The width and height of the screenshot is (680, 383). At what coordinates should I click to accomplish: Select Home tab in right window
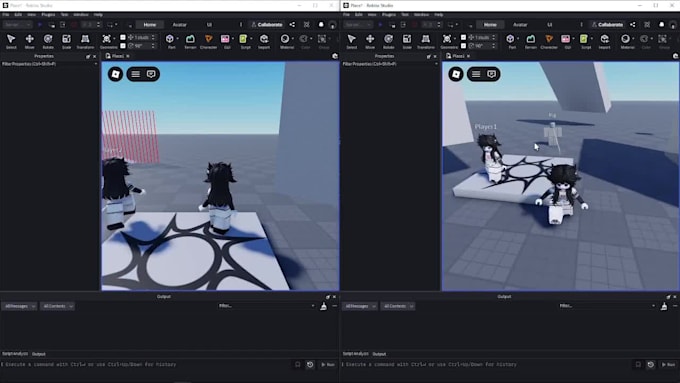click(490, 25)
